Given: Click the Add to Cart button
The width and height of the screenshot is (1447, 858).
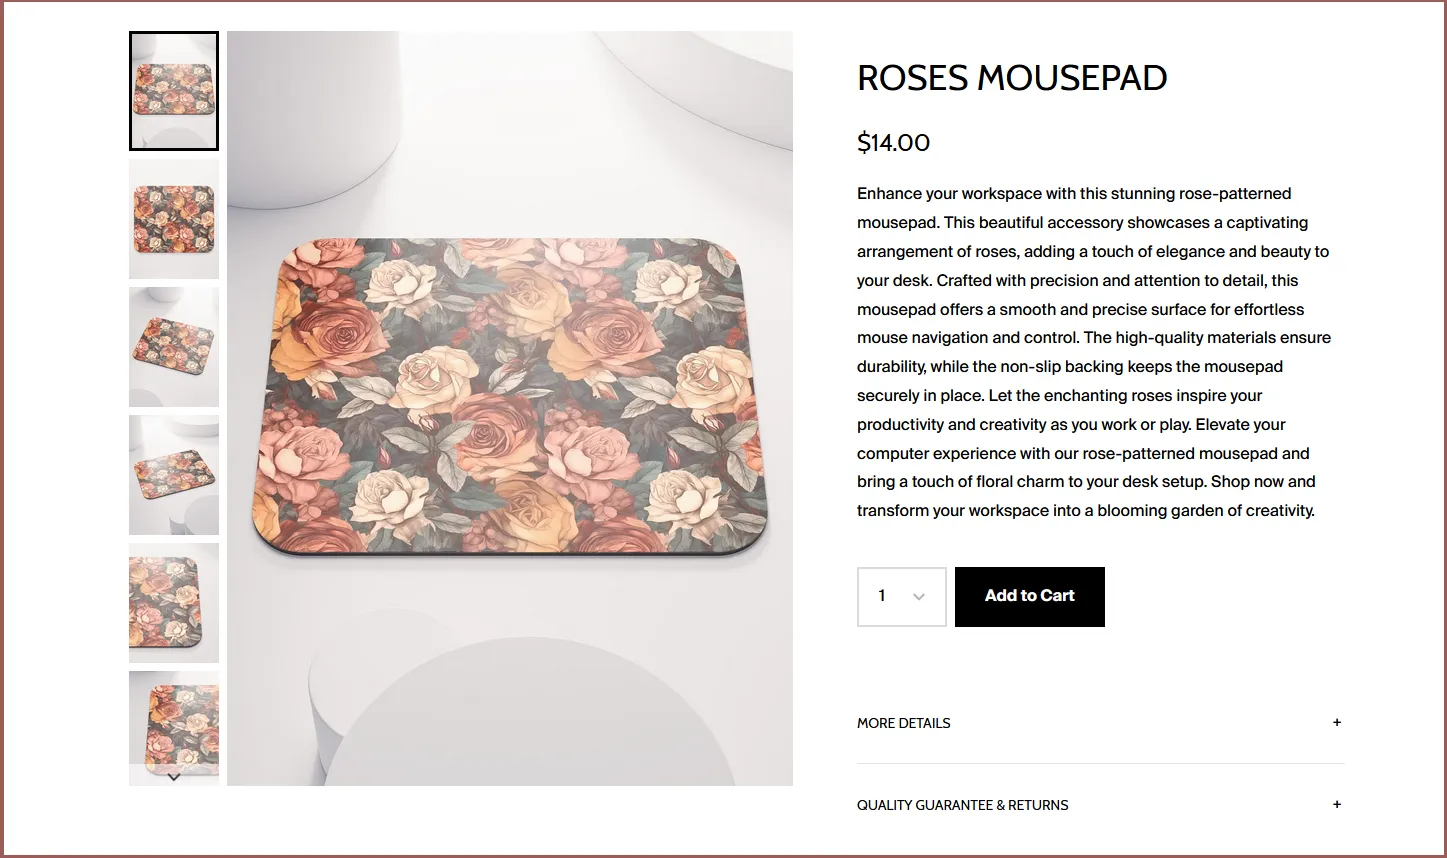Looking at the screenshot, I should [1029, 596].
